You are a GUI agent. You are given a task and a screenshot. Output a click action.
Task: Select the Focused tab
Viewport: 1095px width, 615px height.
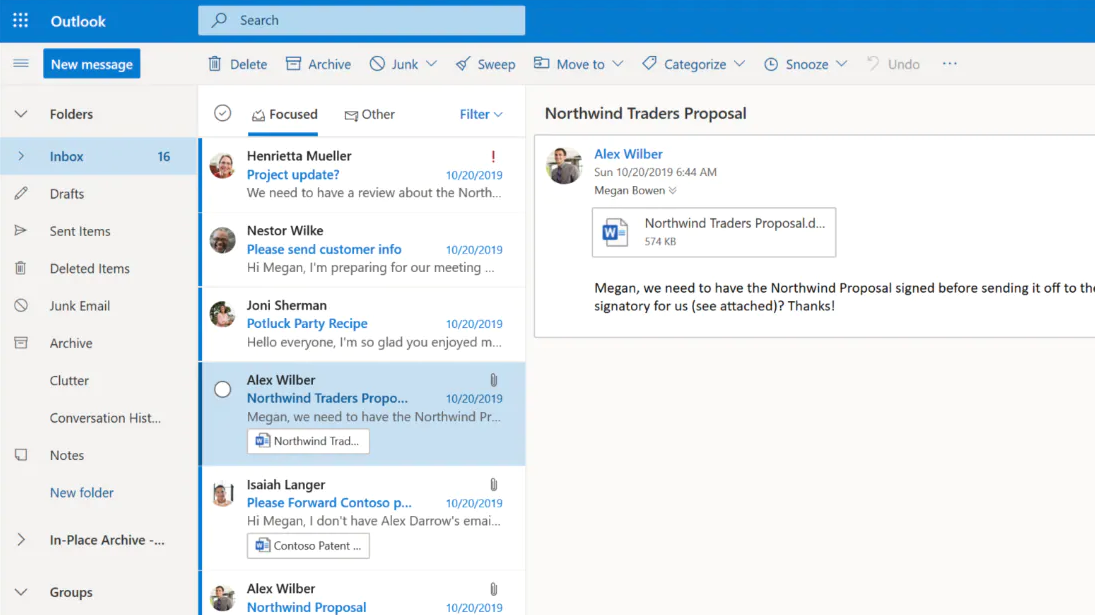coord(284,114)
